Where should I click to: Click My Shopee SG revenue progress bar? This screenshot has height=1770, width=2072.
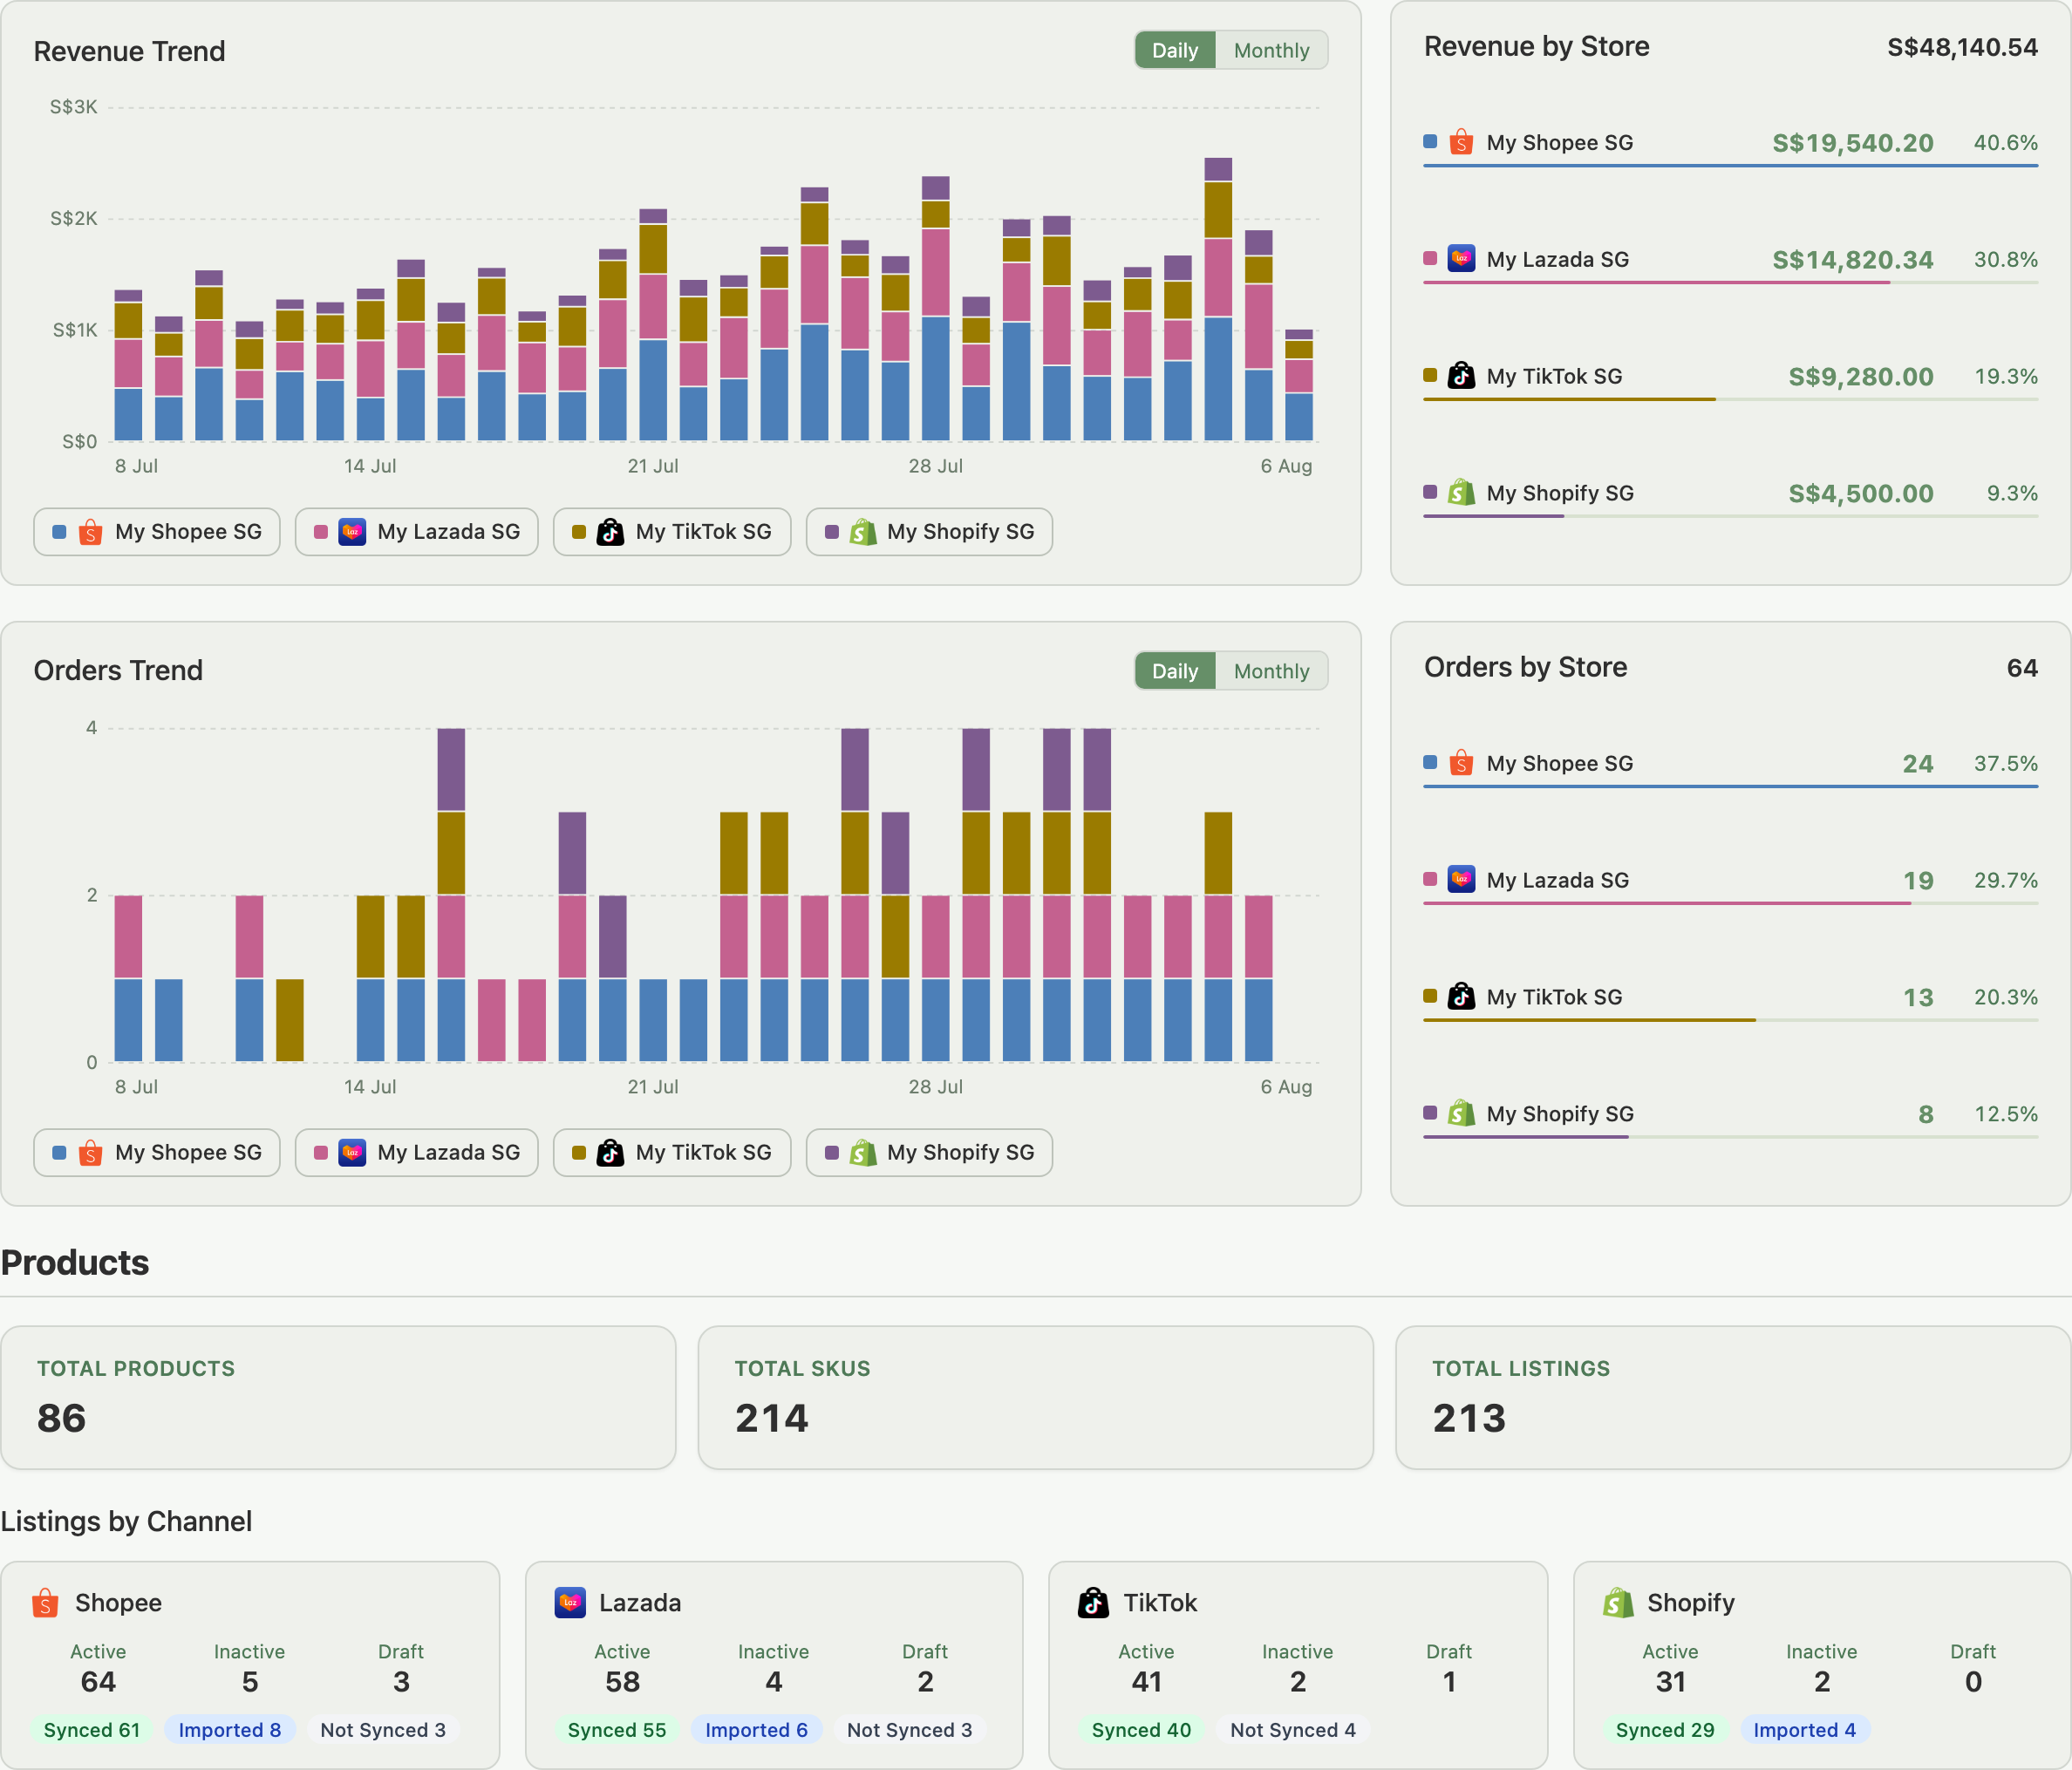click(1730, 166)
